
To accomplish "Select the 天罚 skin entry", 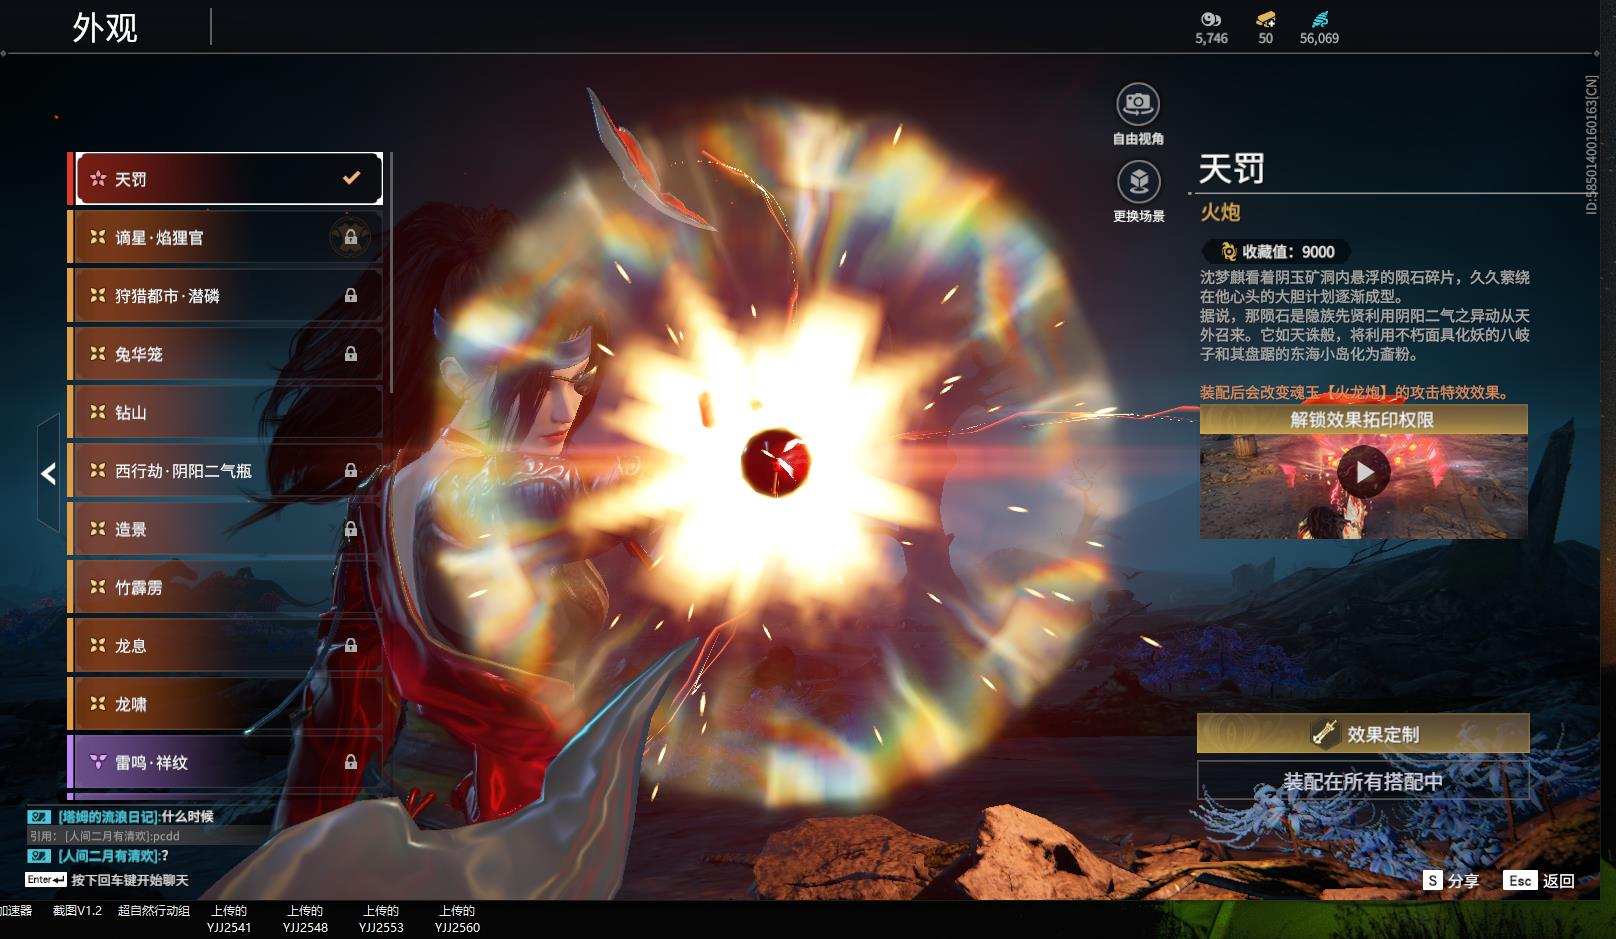I will [229, 178].
